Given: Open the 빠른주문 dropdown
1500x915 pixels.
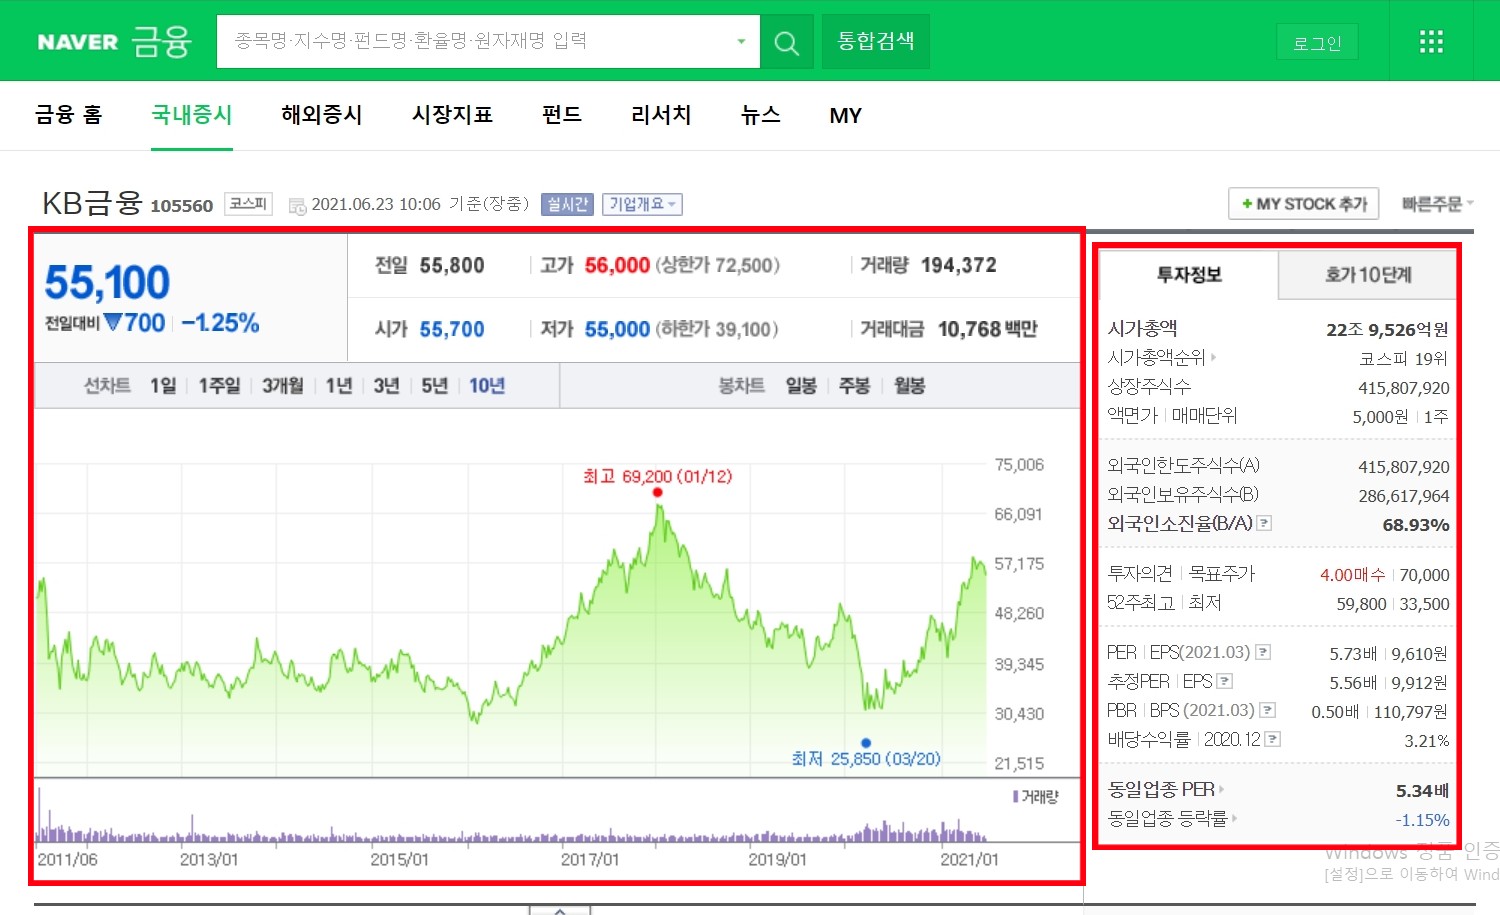Looking at the screenshot, I should [x=1437, y=204].
